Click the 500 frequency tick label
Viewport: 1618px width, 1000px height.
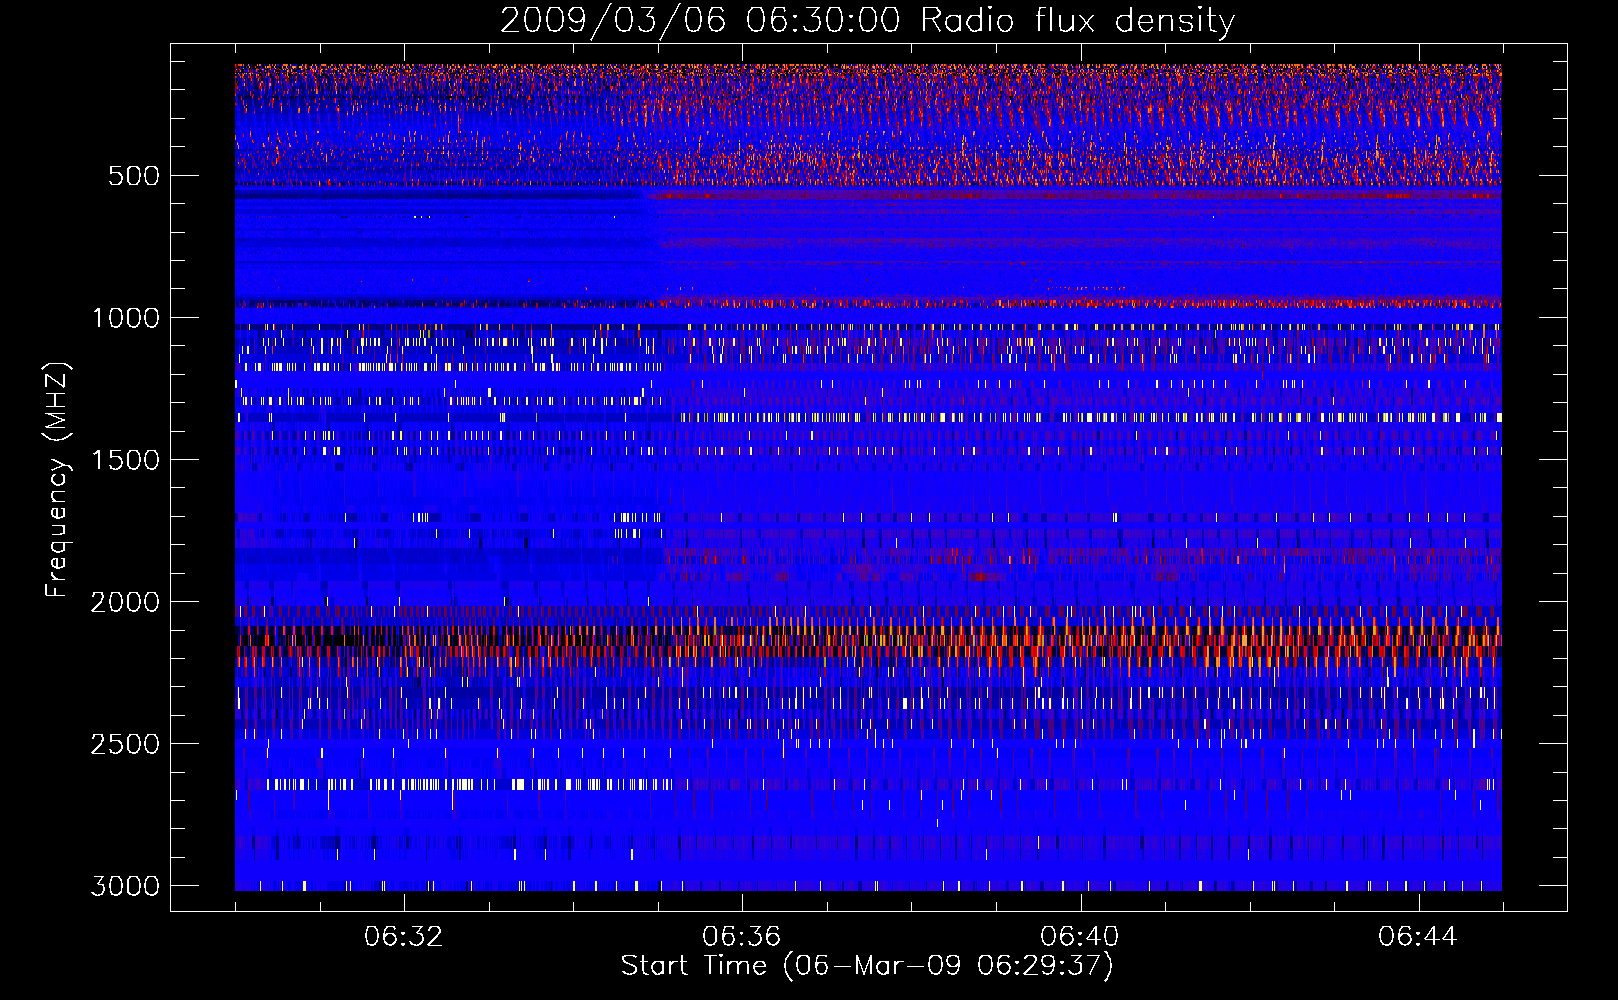tap(134, 176)
